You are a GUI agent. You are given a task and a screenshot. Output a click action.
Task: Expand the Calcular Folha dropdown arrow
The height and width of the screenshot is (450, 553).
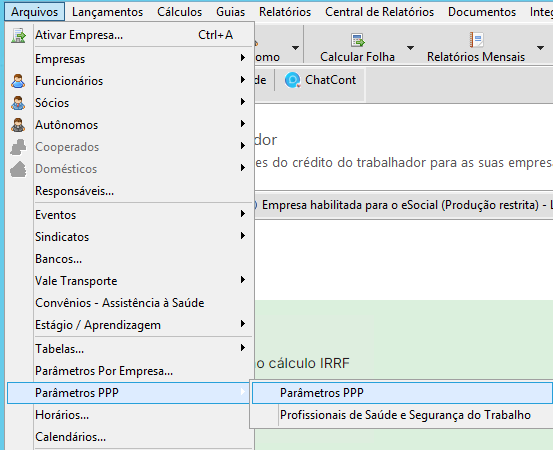(x=410, y=48)
